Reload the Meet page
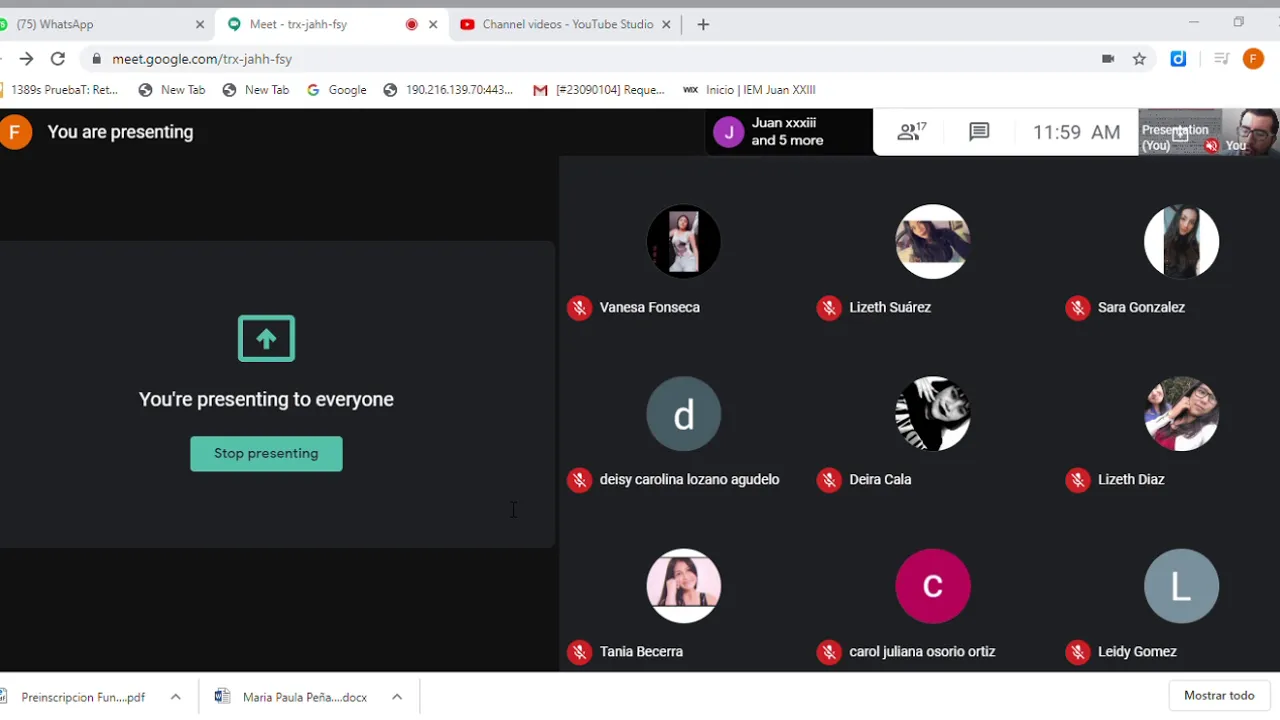Image resolution: width=1280 pixels, height=720 pixels. tap(58, 59)
